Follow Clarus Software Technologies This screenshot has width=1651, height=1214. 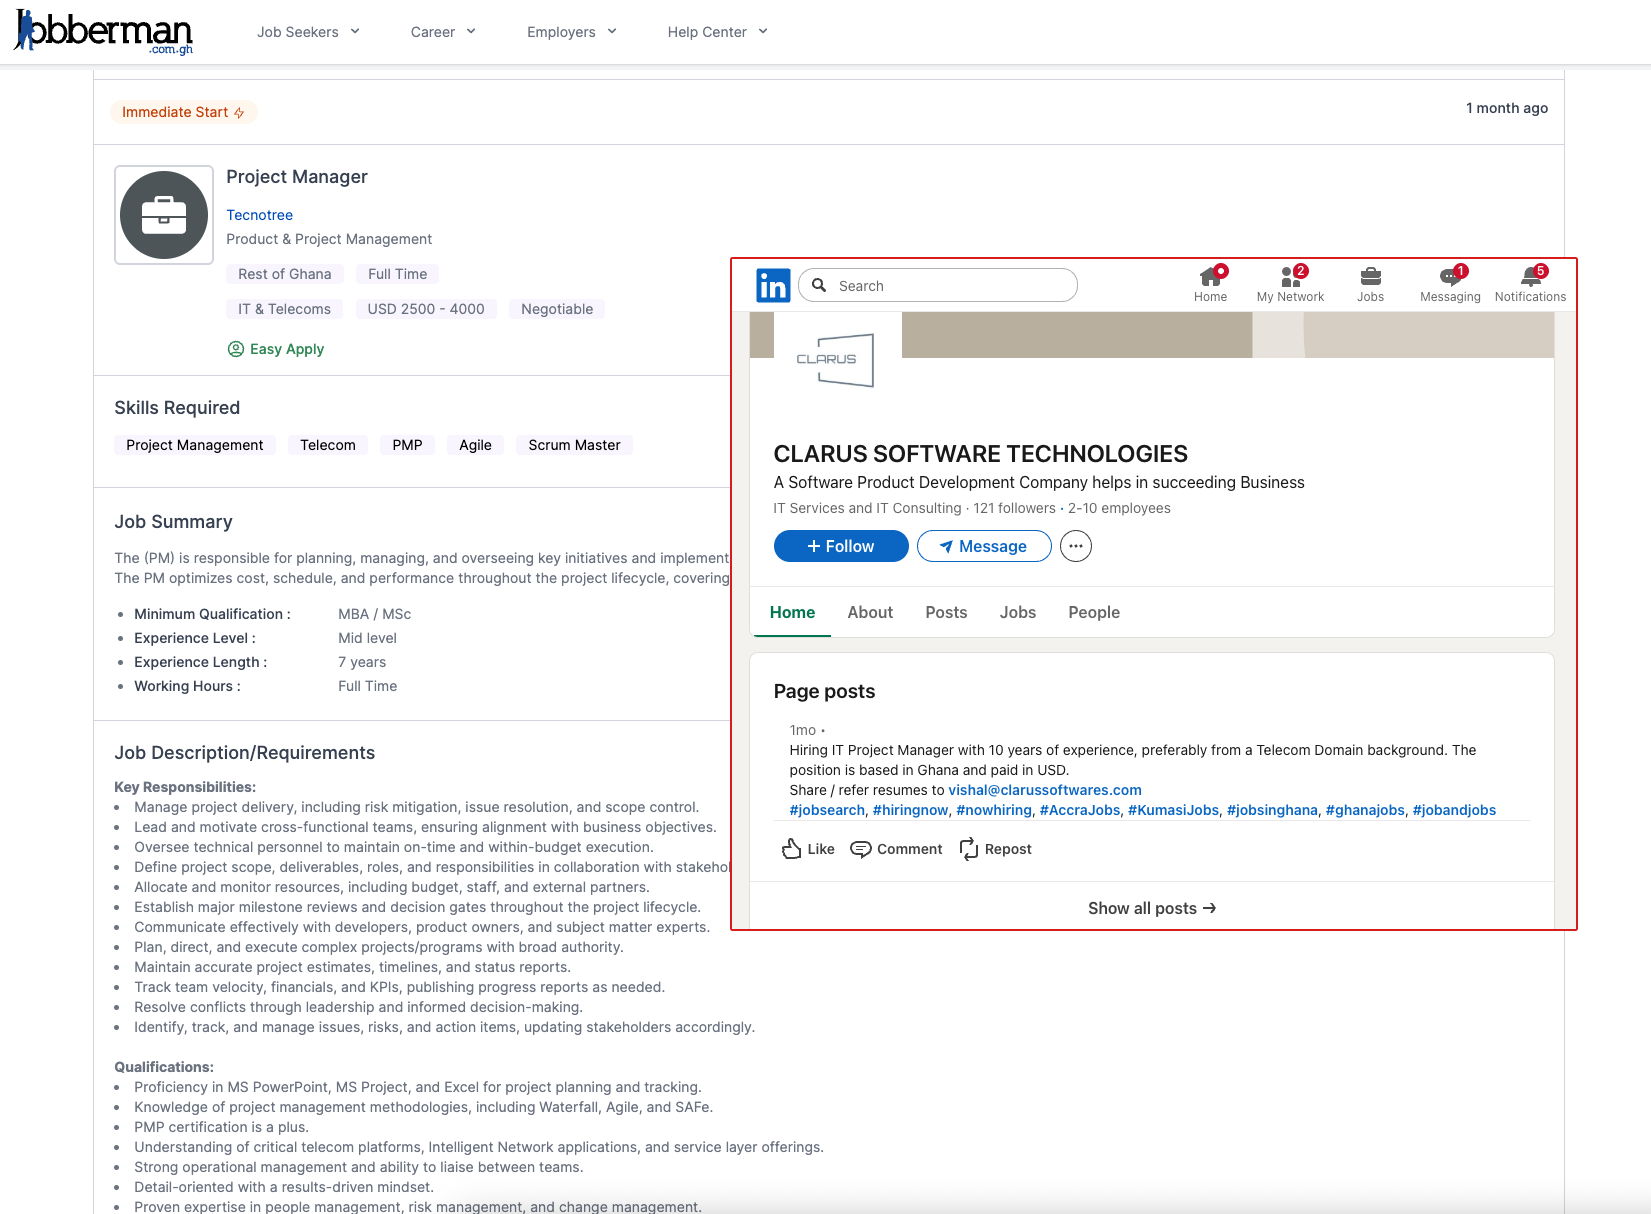tap(841, 546)
